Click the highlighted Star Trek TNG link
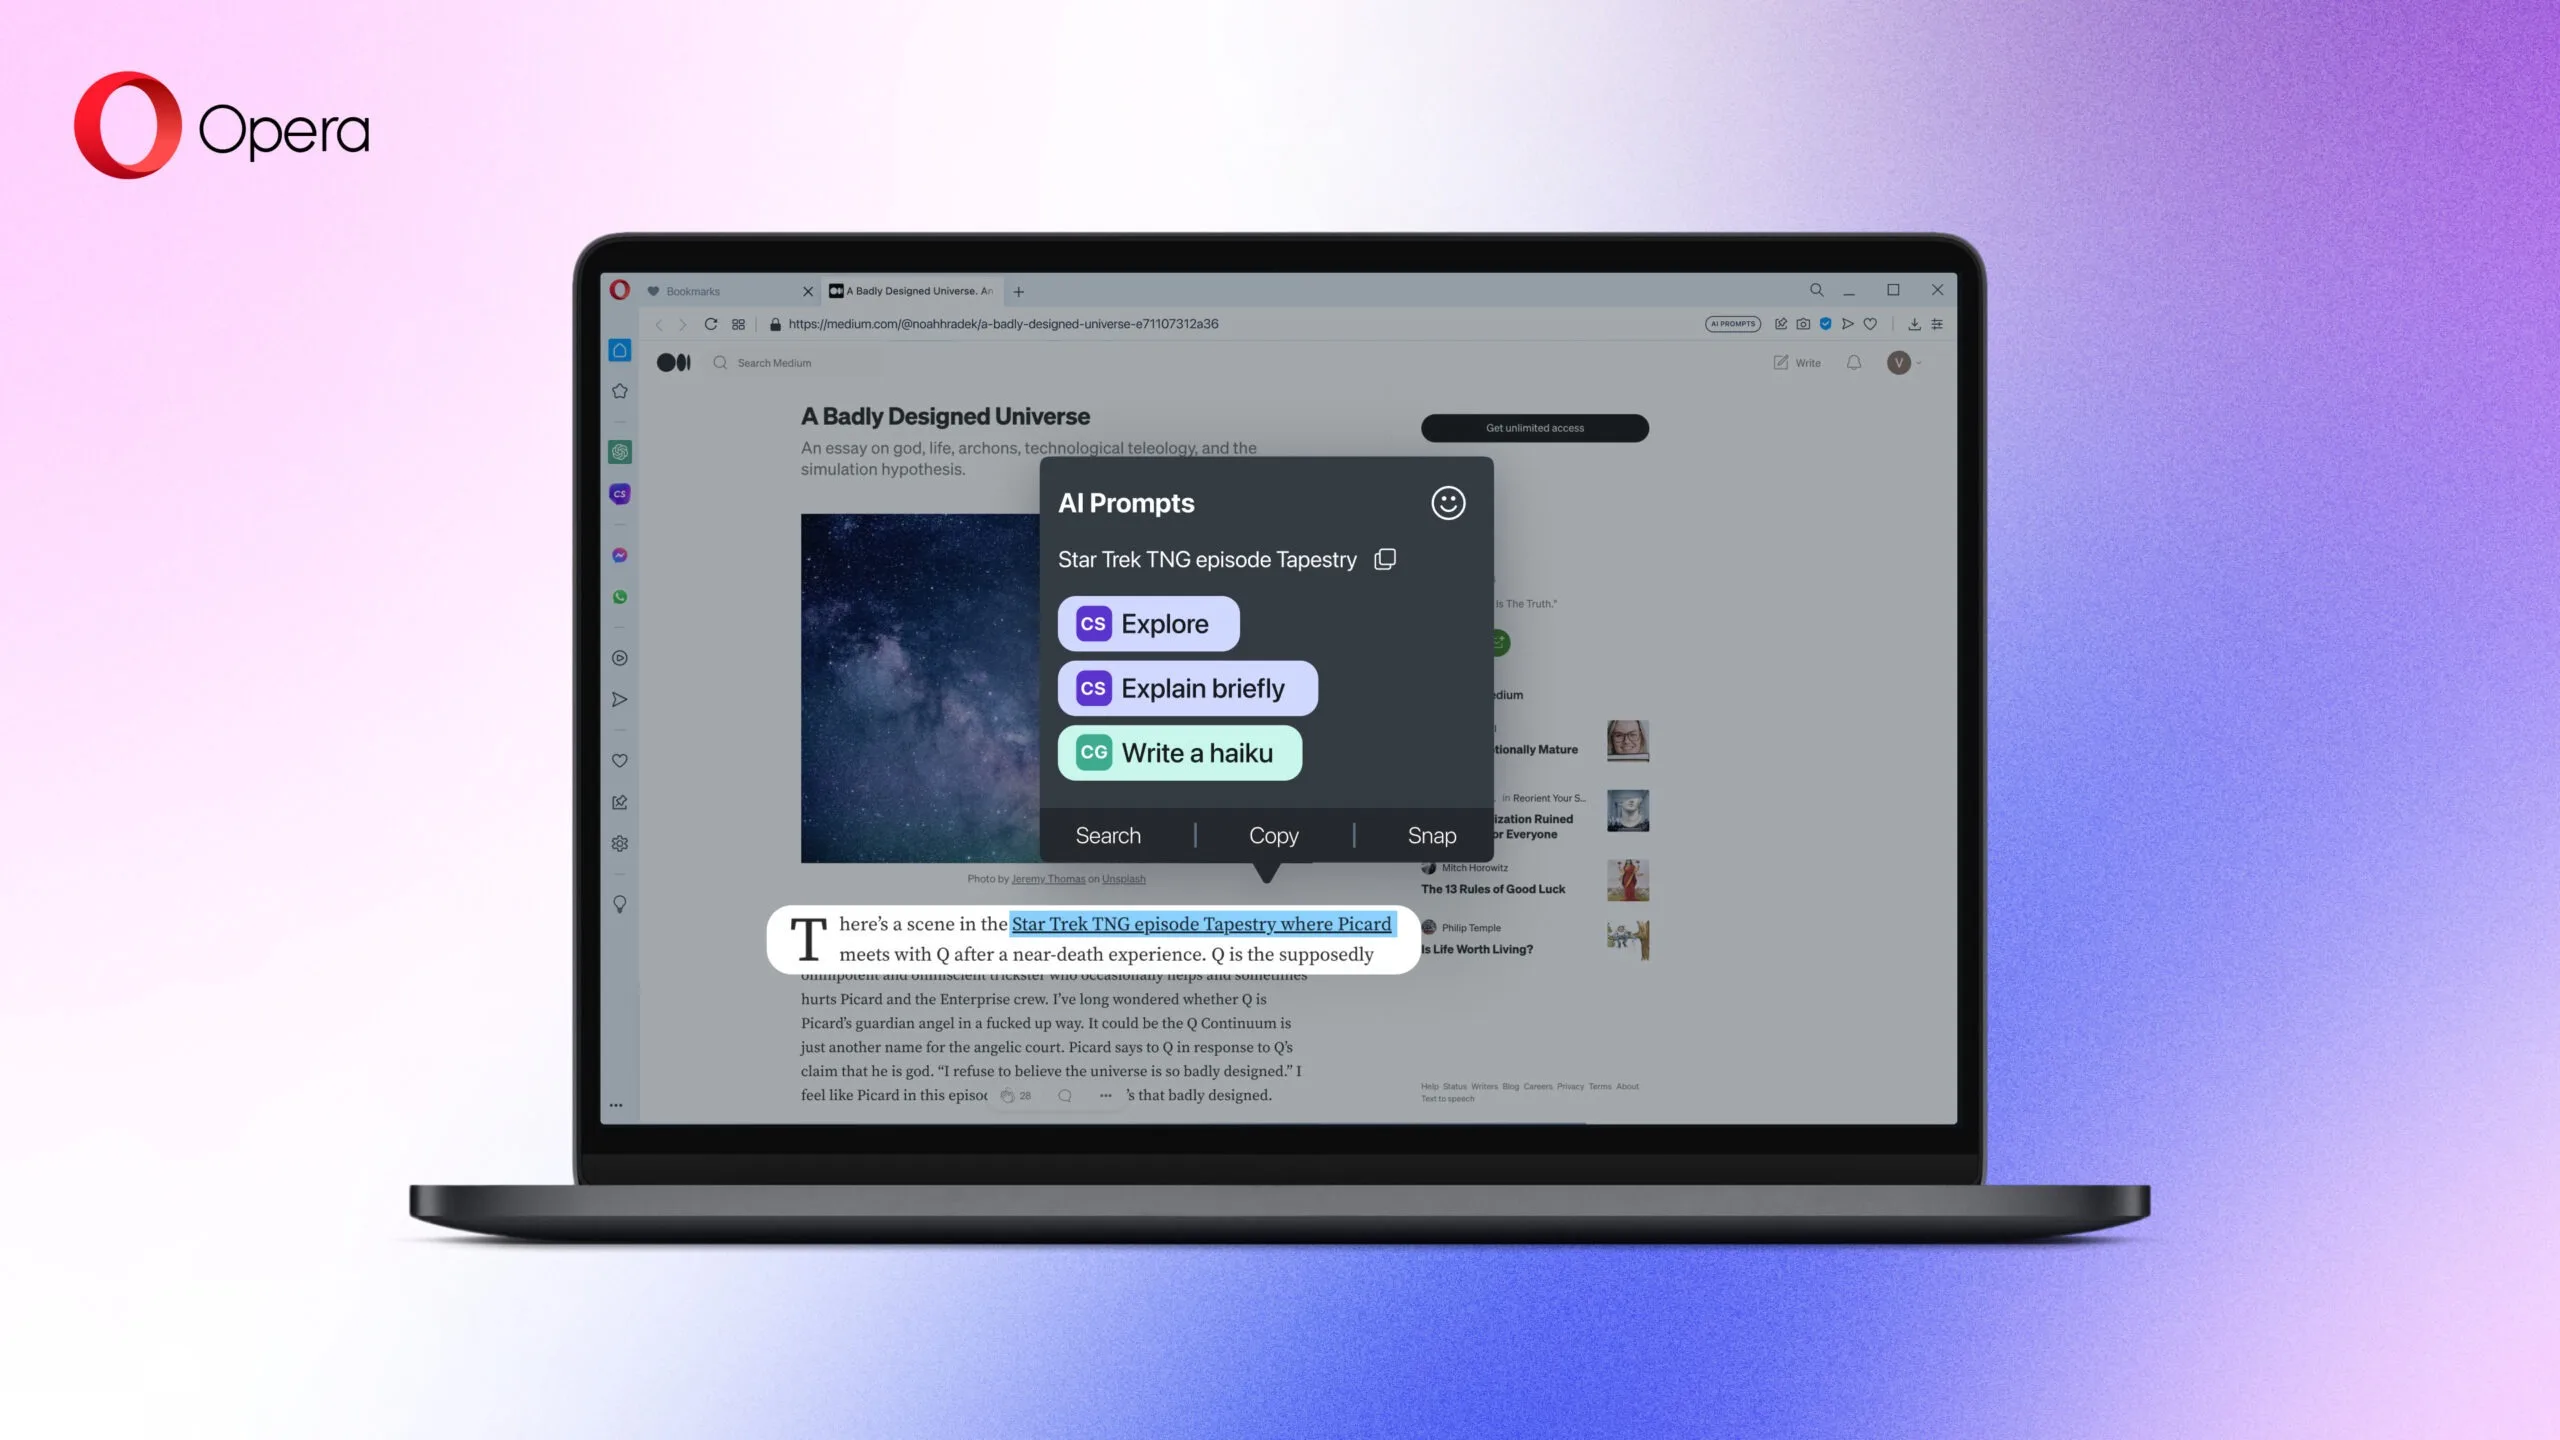 coord(1201,923)
